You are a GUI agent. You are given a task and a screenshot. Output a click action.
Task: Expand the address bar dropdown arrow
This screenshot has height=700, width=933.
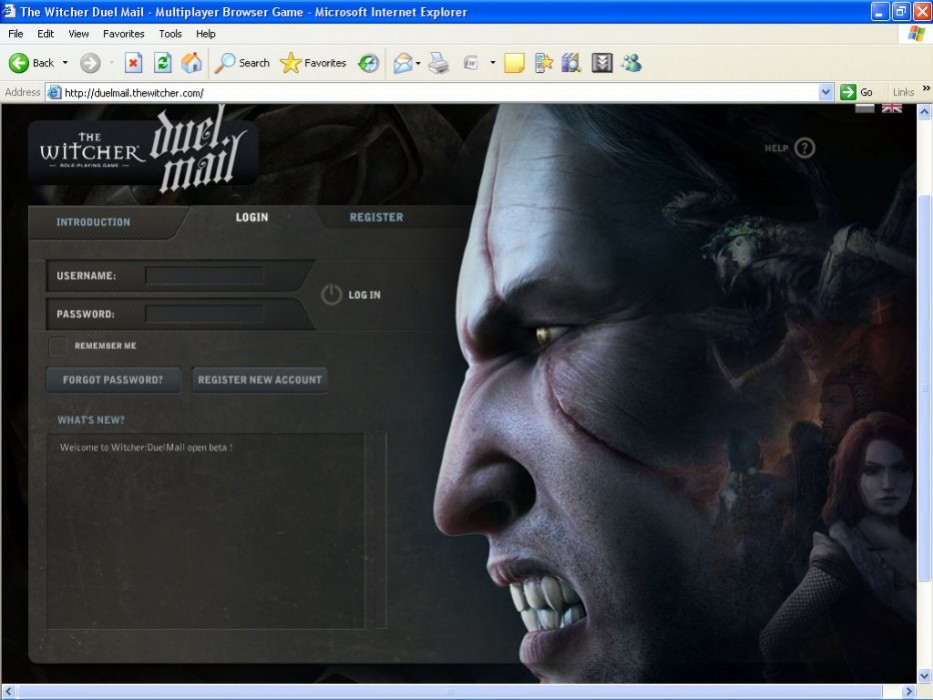pos(825,92)
